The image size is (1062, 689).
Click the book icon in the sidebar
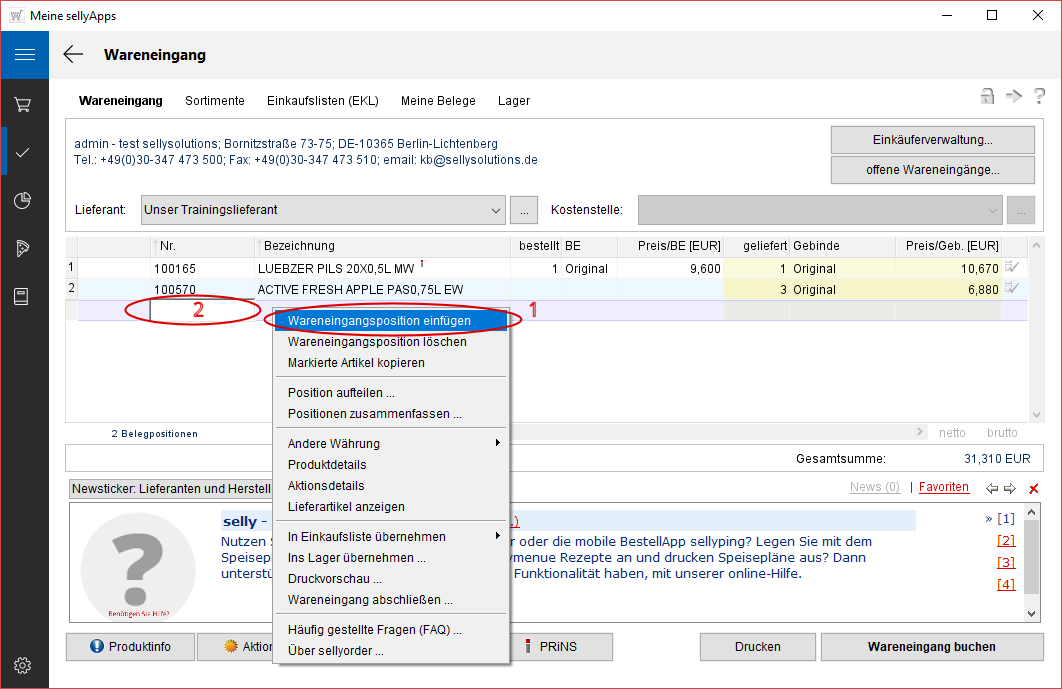tap(24, 296)
